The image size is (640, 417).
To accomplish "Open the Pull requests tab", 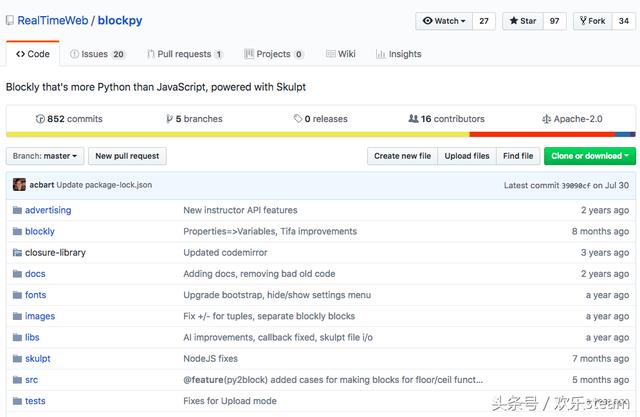I will coord(185,54).
